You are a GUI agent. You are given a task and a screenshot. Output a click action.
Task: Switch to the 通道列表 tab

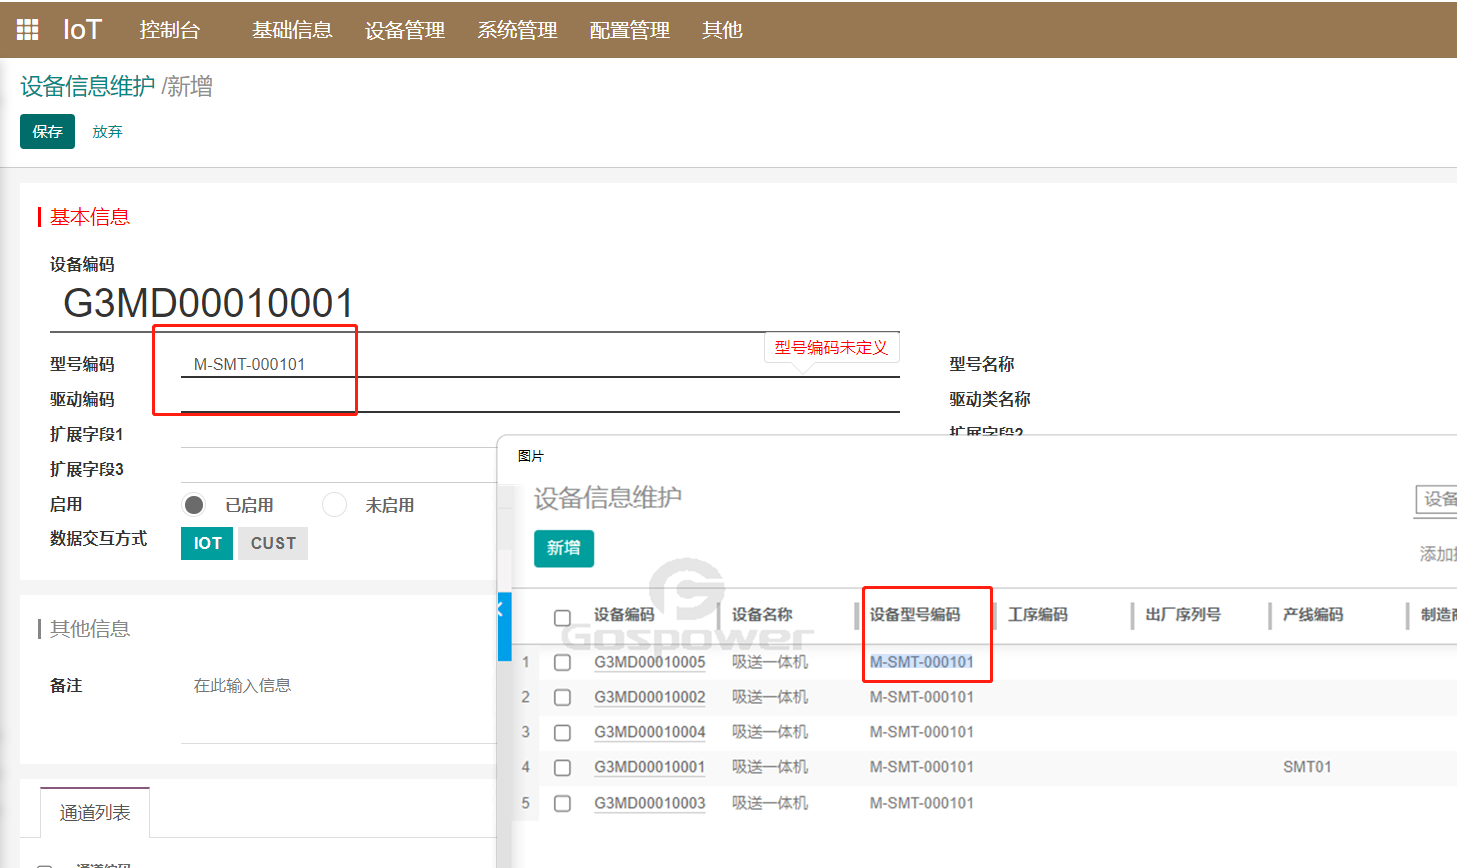tap(95, 813)
